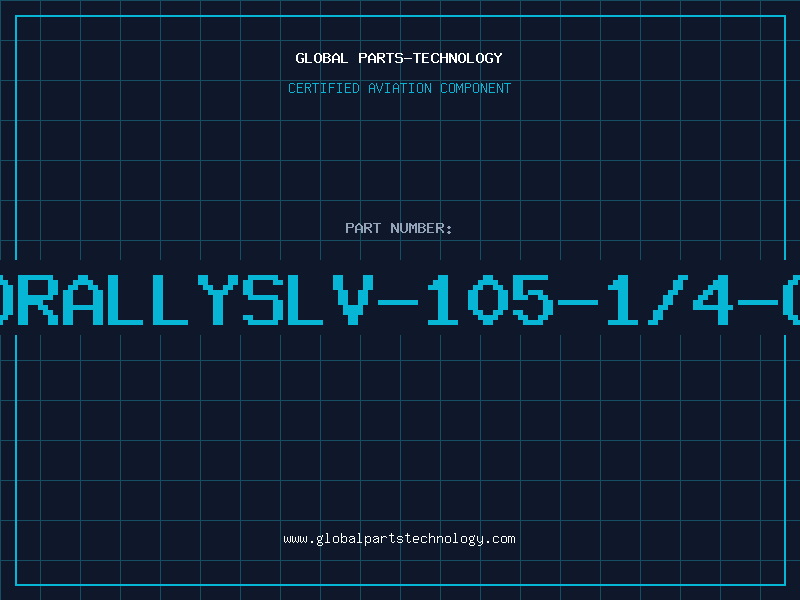Click the dash between V and 105
Screen dimensions: 800x600
pyautogui.click(x=398, y=302)
